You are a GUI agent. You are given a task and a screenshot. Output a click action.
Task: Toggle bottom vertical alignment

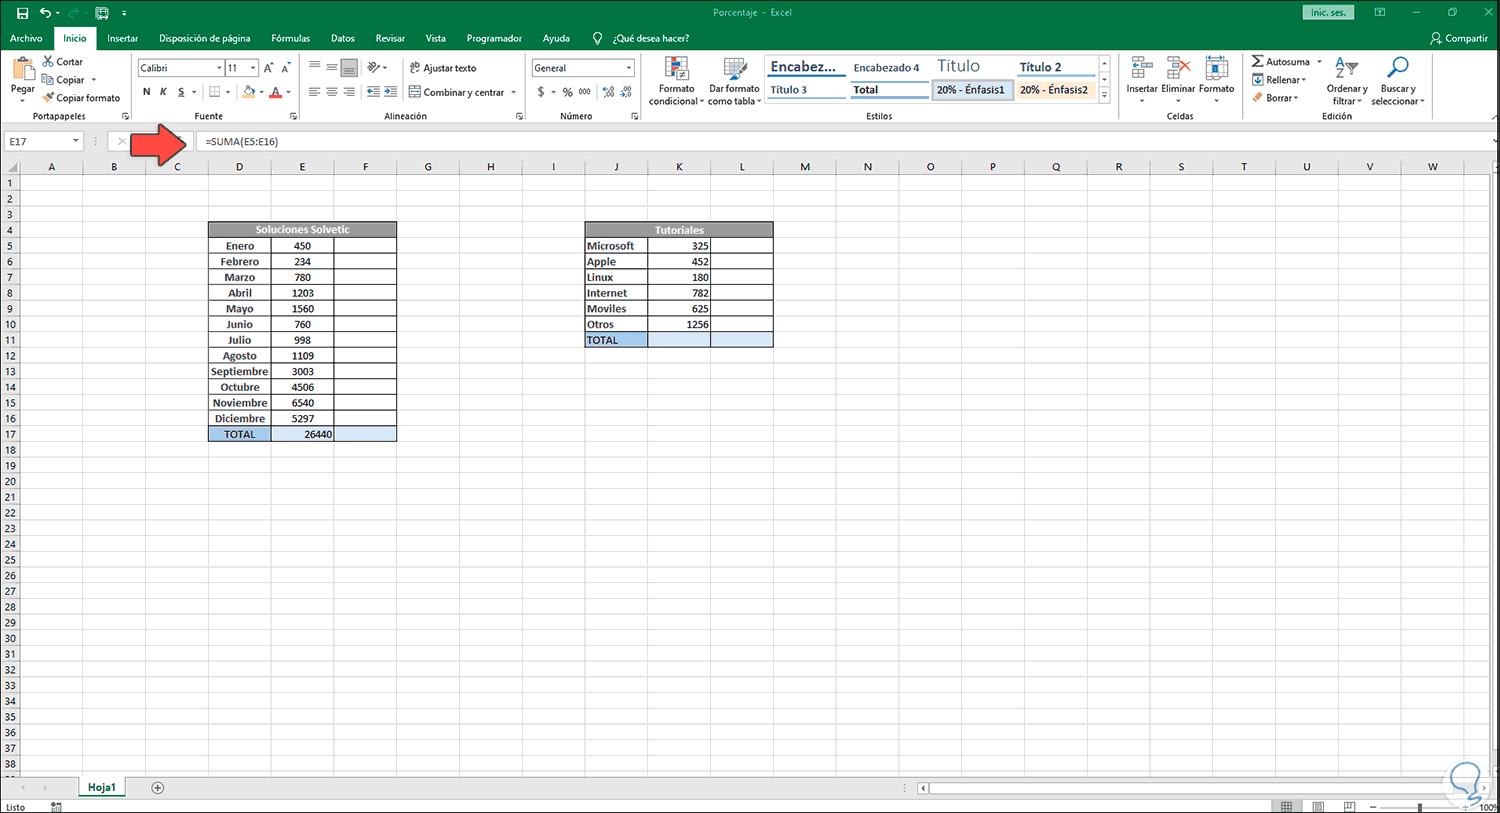(349, 68)
